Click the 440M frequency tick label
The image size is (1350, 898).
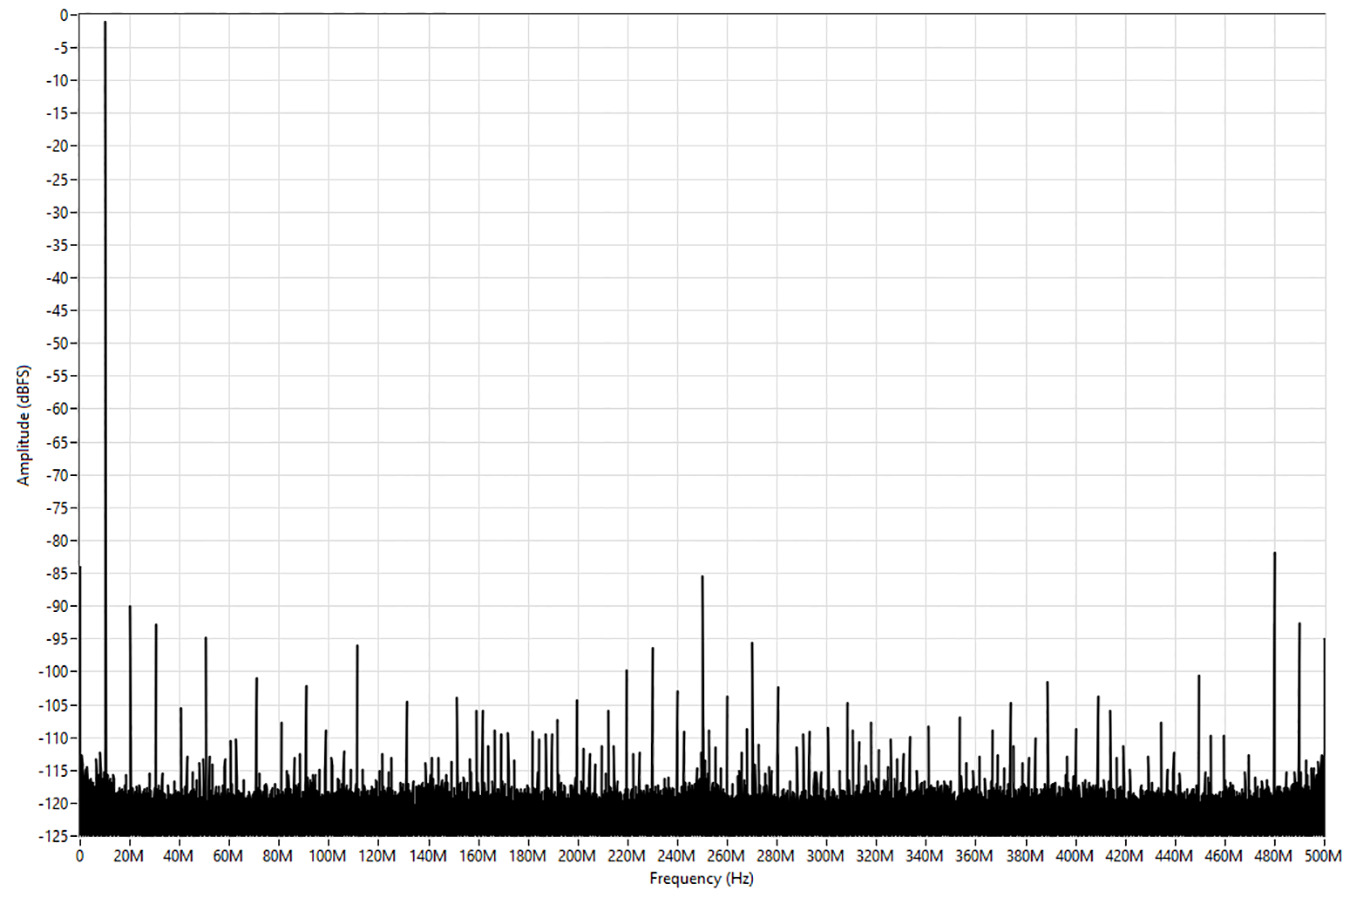[1175, 856]
